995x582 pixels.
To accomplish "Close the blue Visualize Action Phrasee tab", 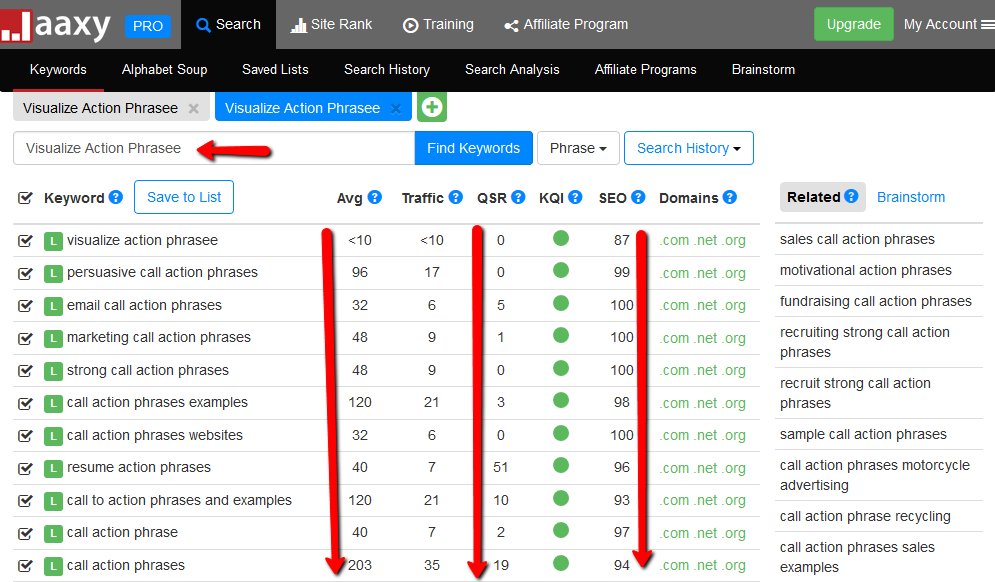I will (x=396, y=109).
